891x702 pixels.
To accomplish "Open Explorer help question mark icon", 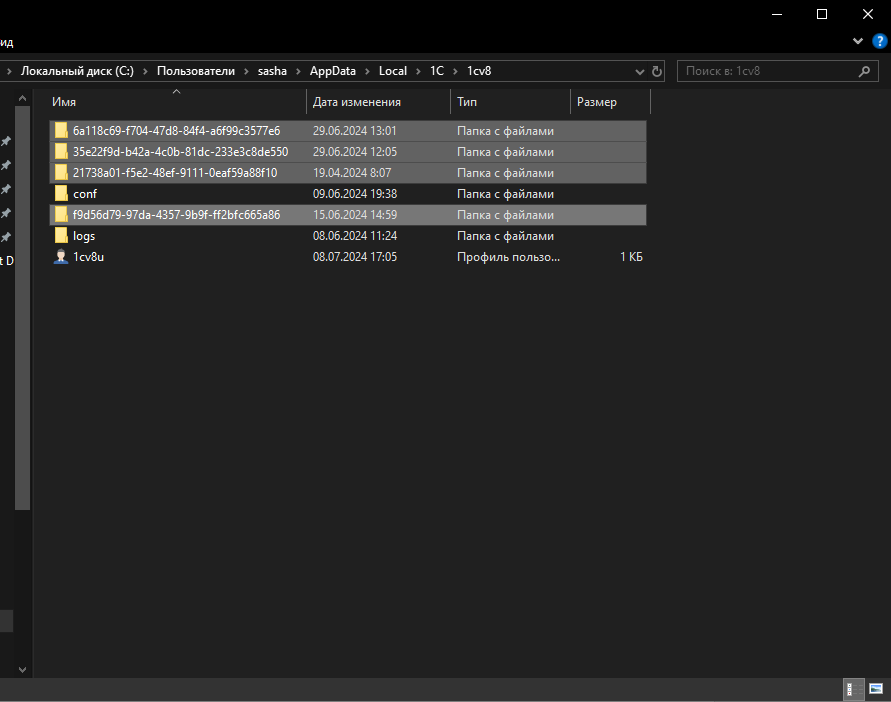I will 880,41.
